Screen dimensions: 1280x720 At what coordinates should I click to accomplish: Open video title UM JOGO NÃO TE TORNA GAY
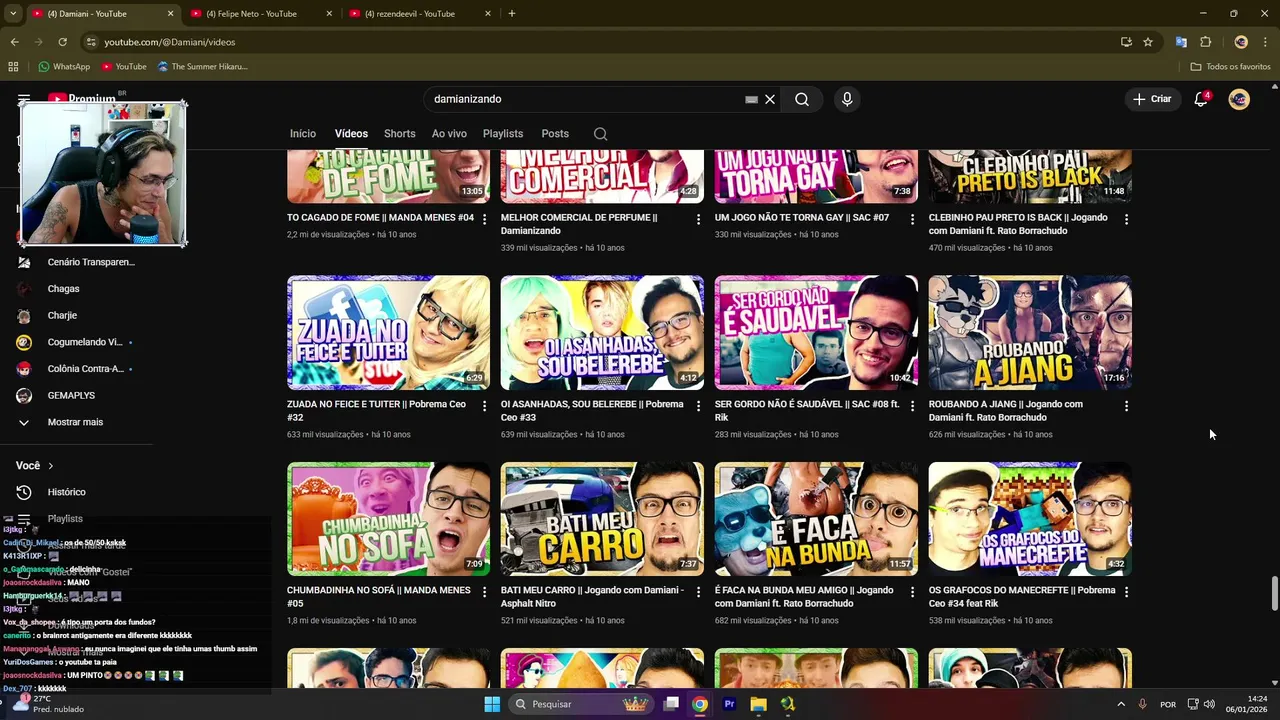pos(802,218)
